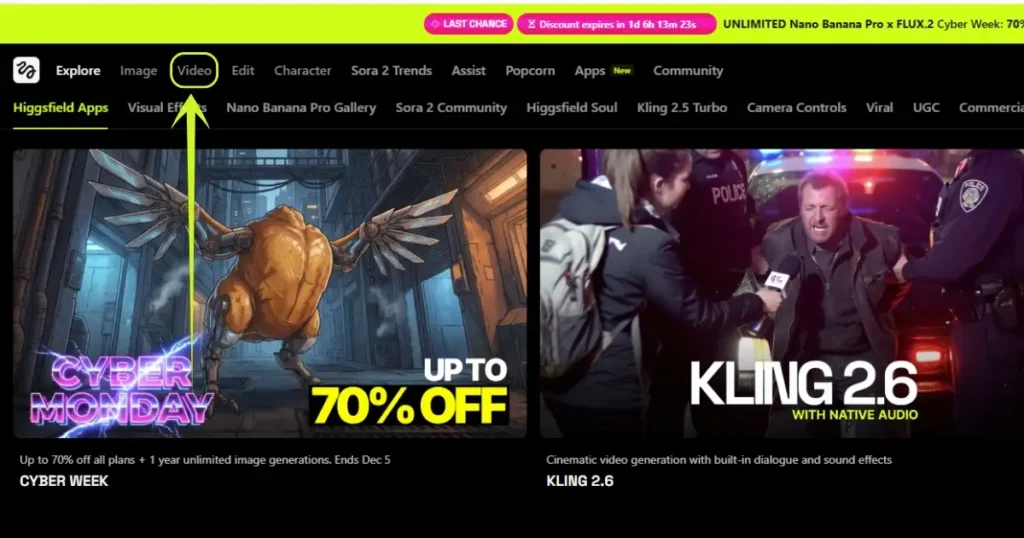Go to the Explore section
Image resolution: width=1024 pixels, height=538 pixels.
pyautogui.click(x=78, y=71)
